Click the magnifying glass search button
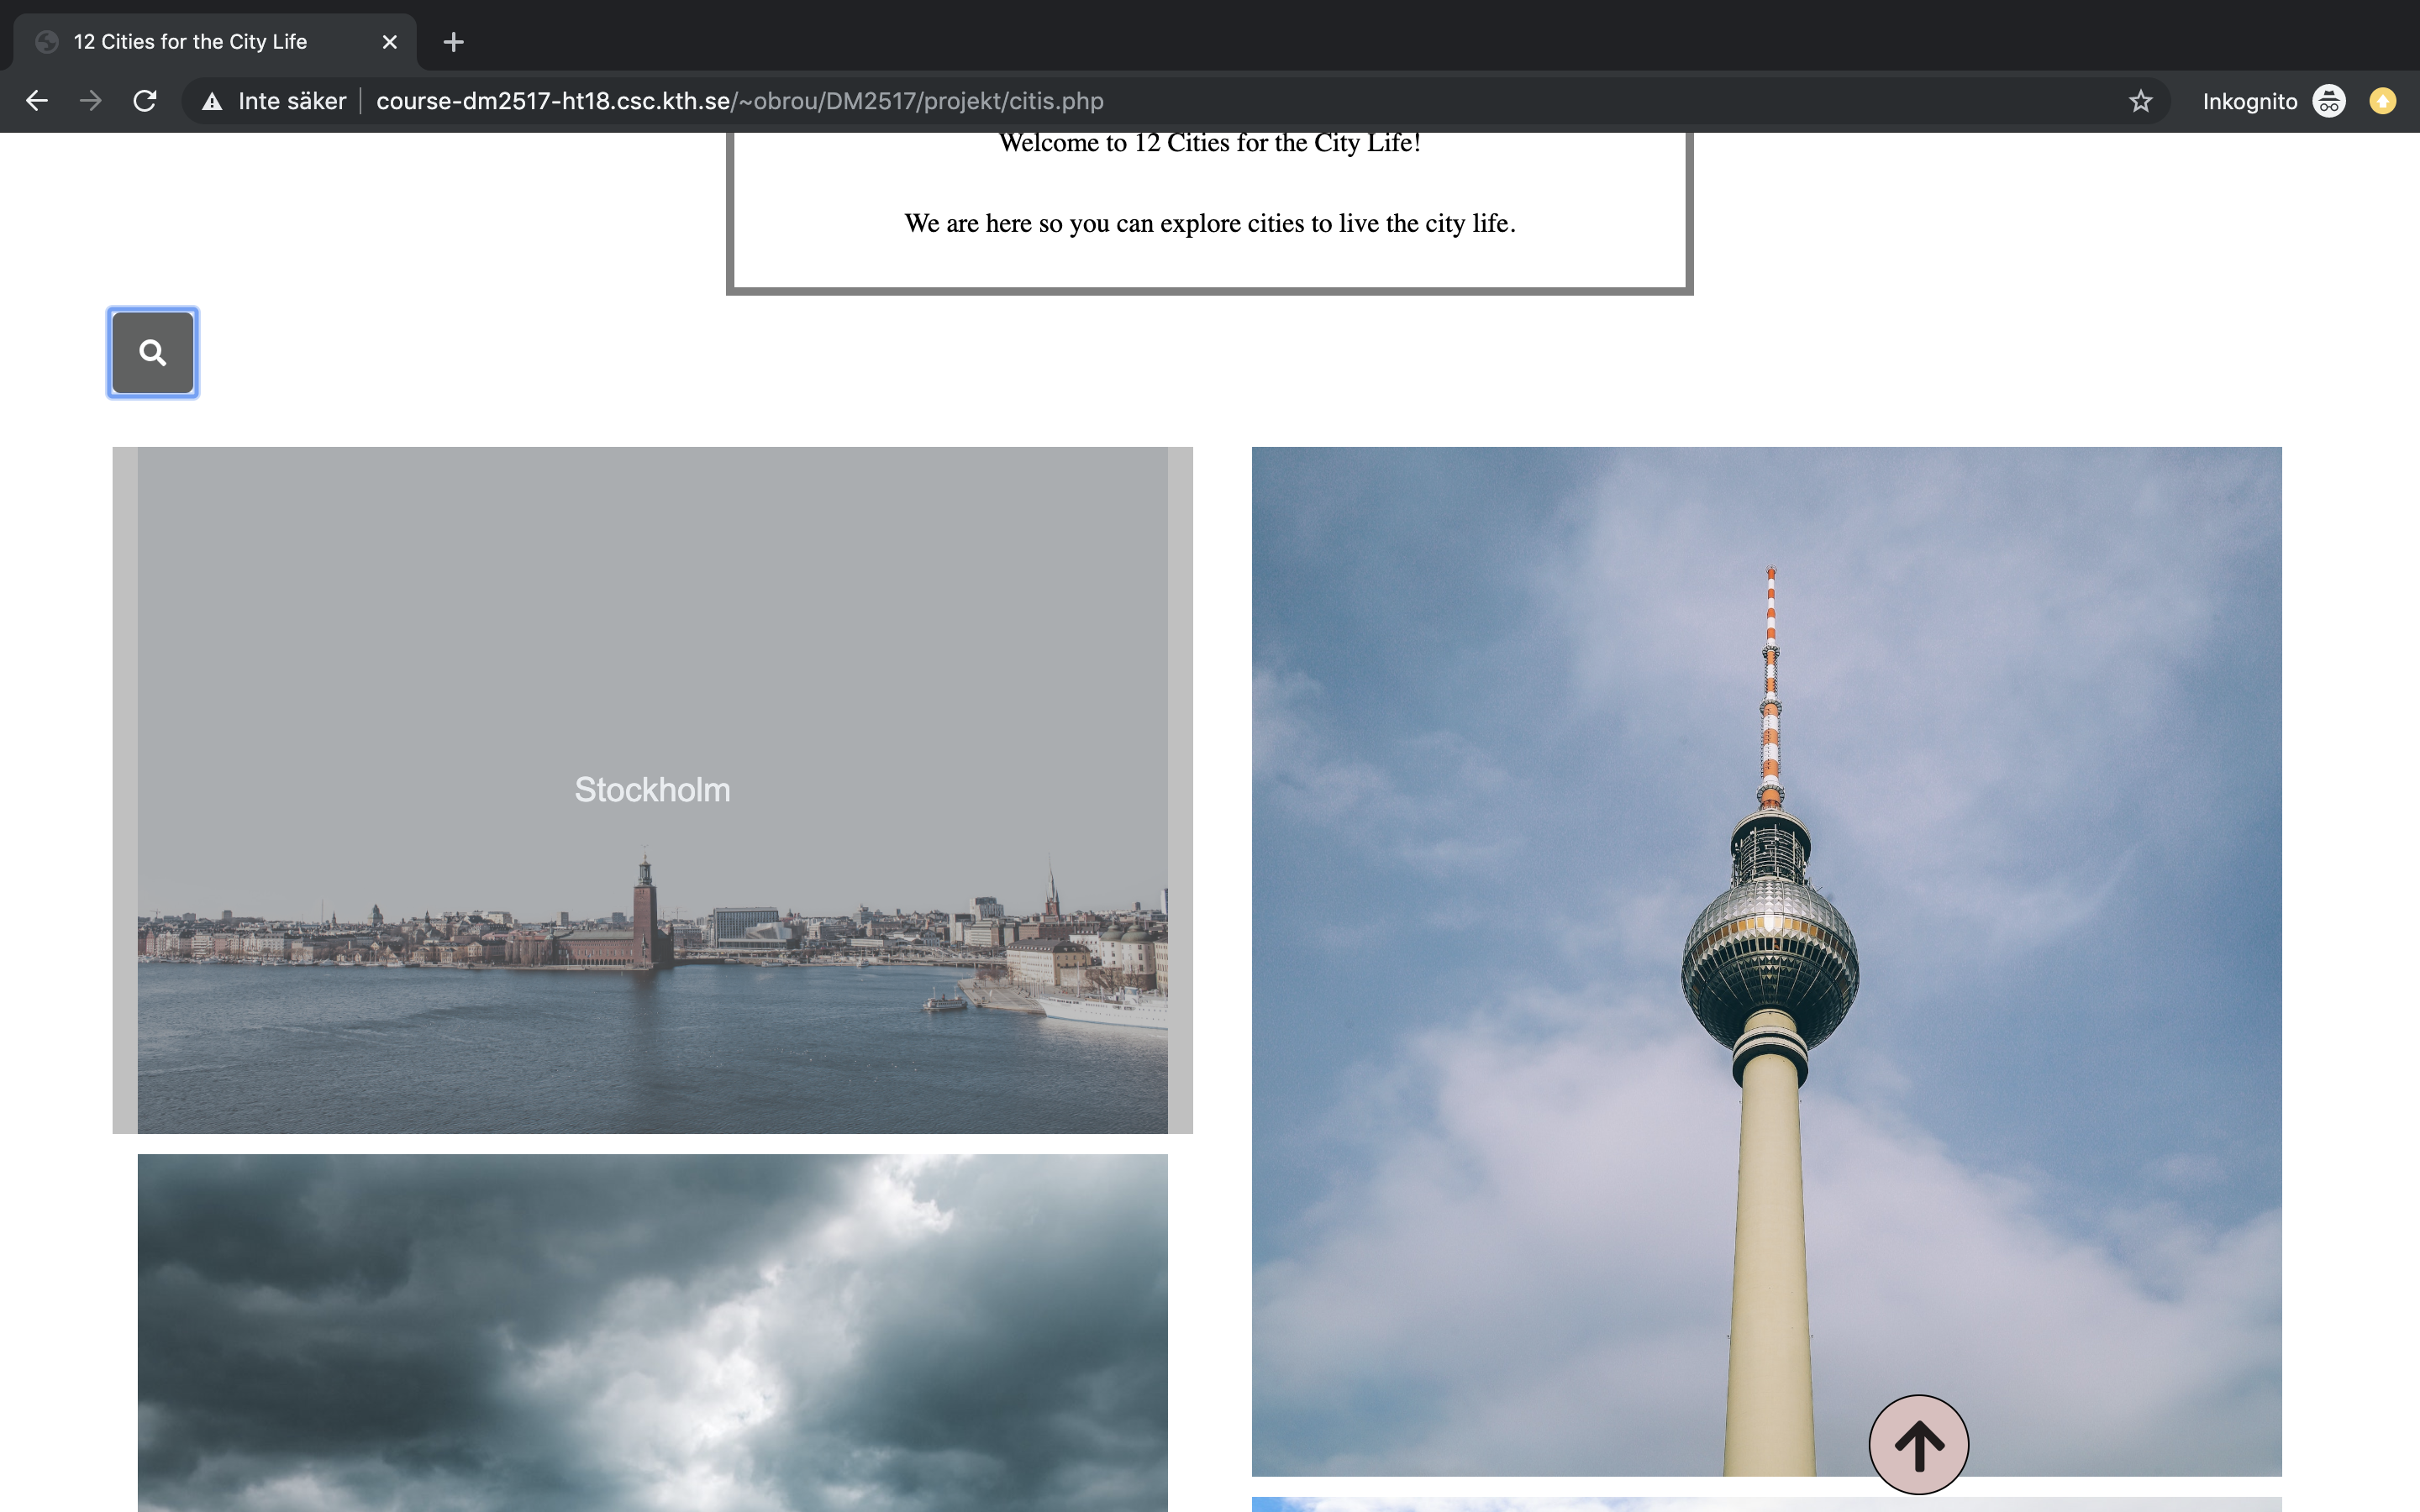The image size is (2420, 1512). tap(152, 353)
